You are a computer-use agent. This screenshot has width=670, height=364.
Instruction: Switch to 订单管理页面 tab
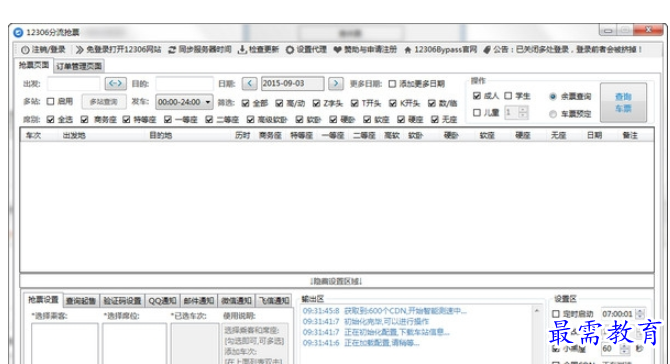coord(79,66)
